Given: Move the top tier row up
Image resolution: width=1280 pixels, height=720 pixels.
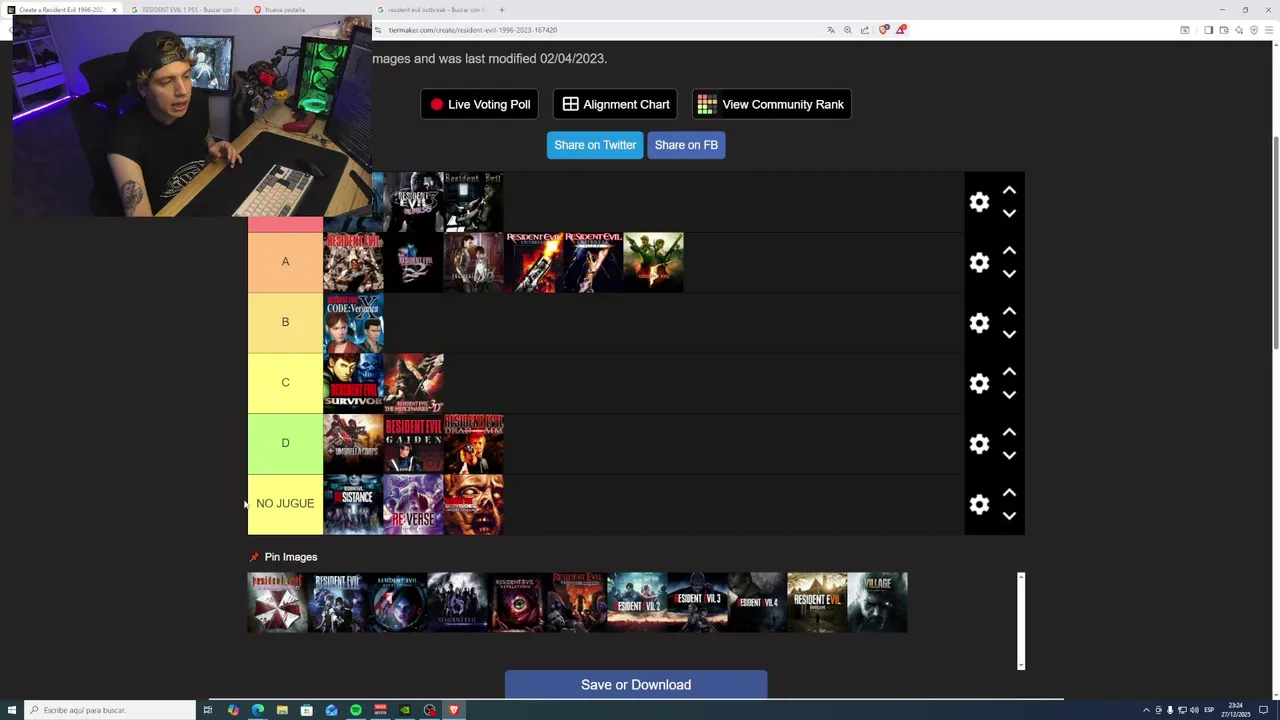Looking at the screenshot, I should (1009, 190).
